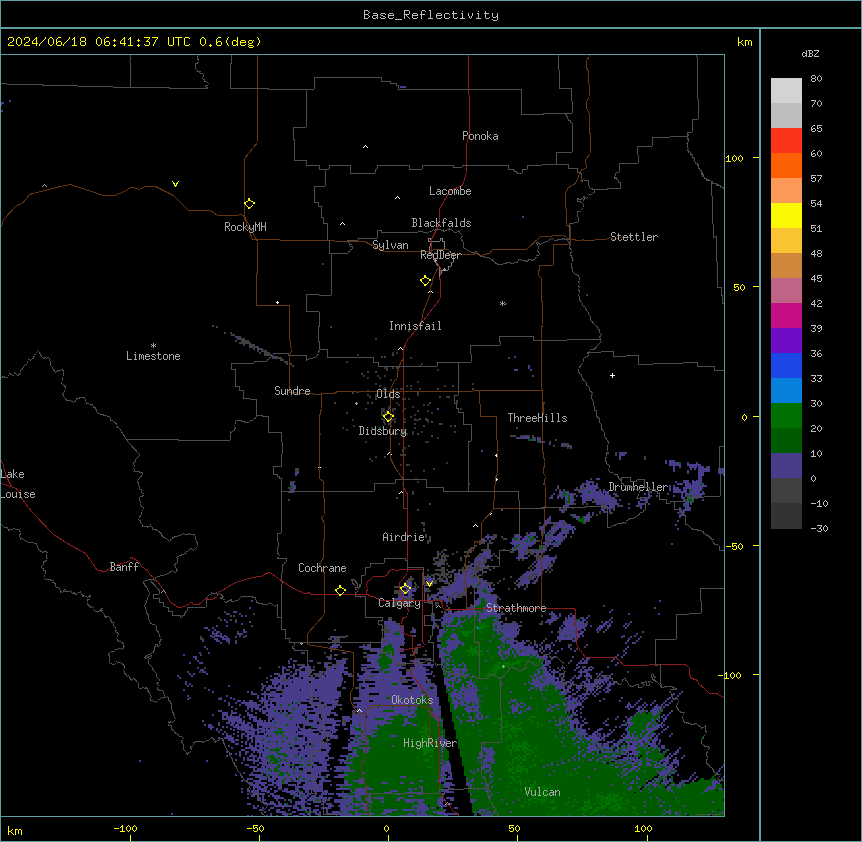Click the yellow diamond marker above RockyMH
Viewport: 862px width, 842px height.
(250, 203)
